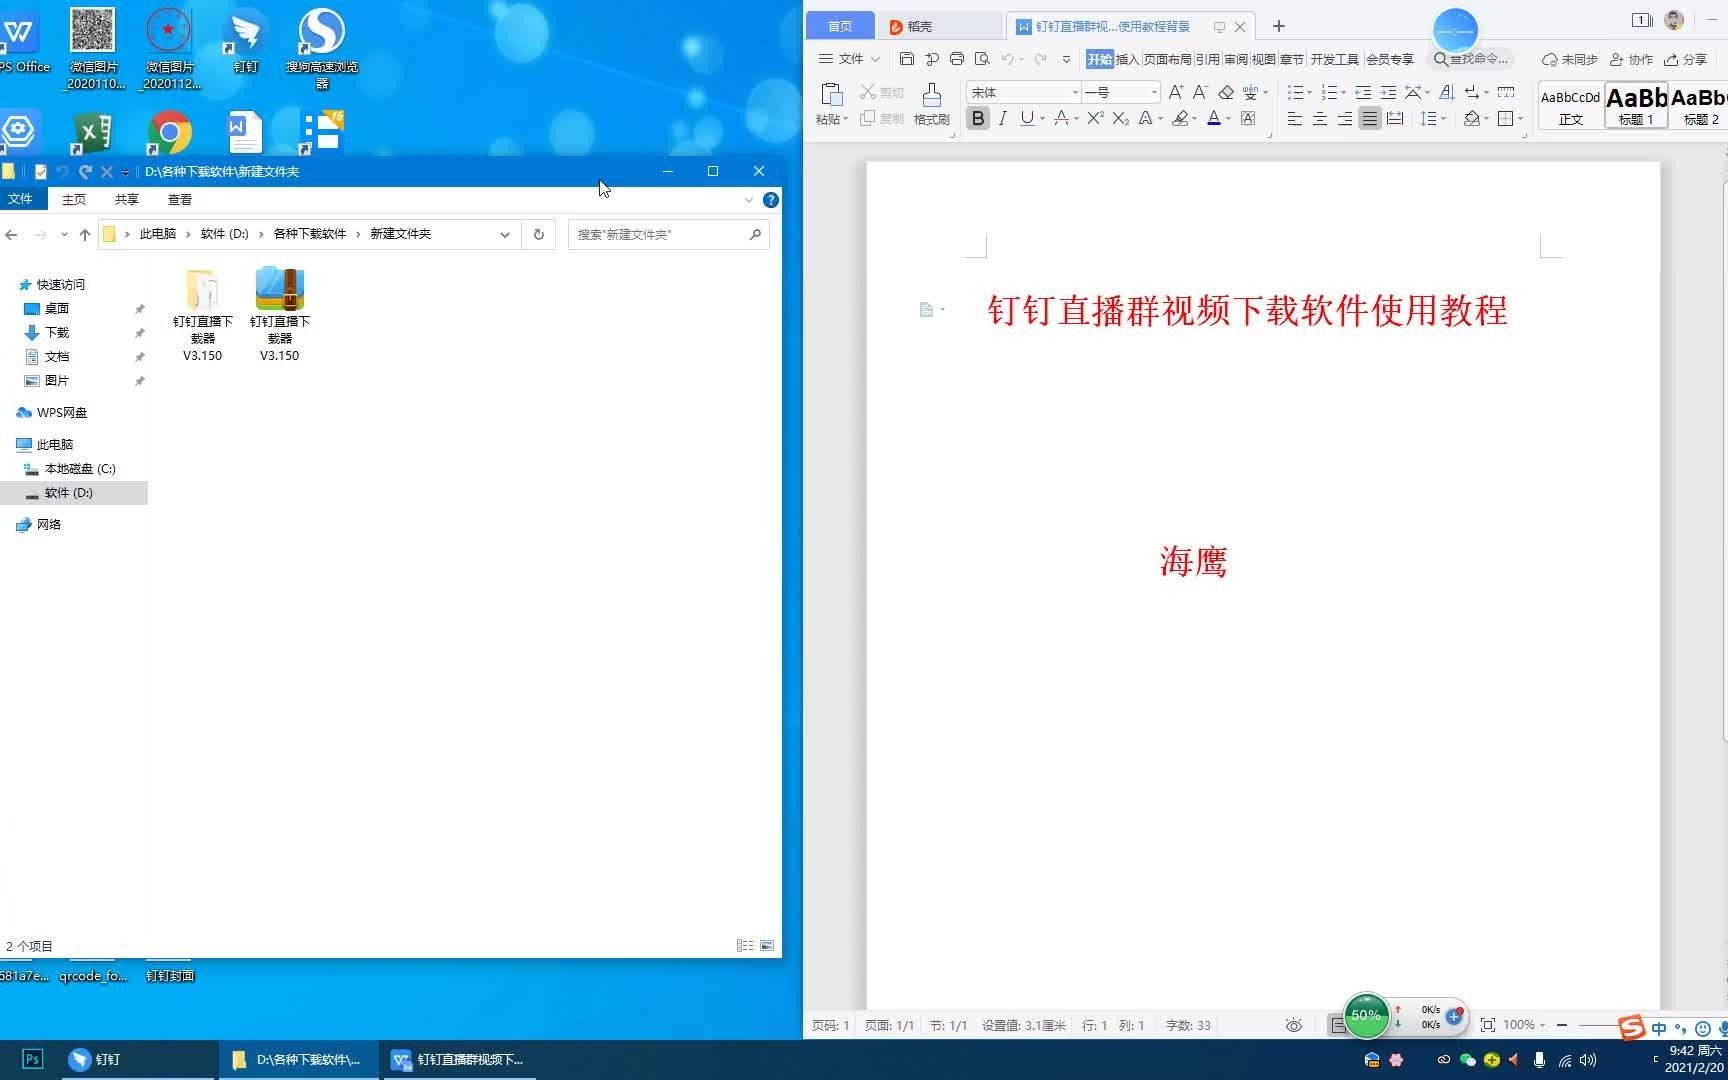1728x1080 pixels.
Task: Open the 文件 menu in WPS
Action: [849, 59]
